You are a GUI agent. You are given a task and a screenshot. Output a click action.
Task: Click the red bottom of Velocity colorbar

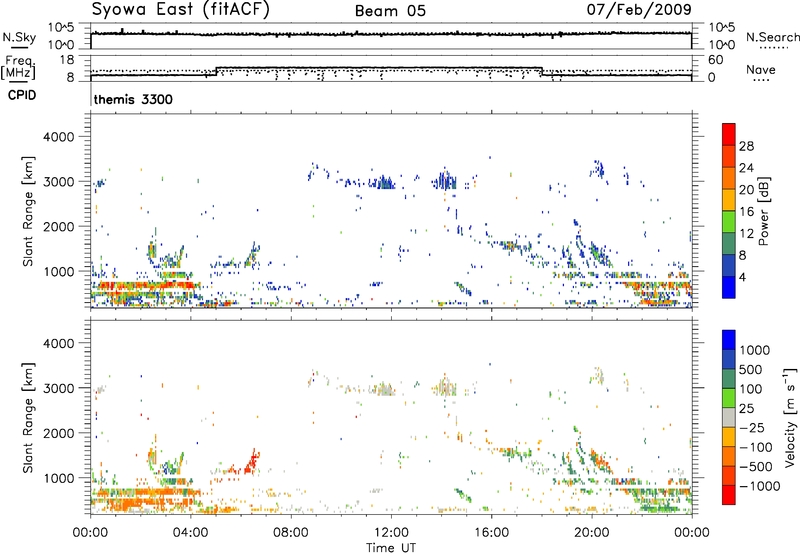(x=729, y=495)
